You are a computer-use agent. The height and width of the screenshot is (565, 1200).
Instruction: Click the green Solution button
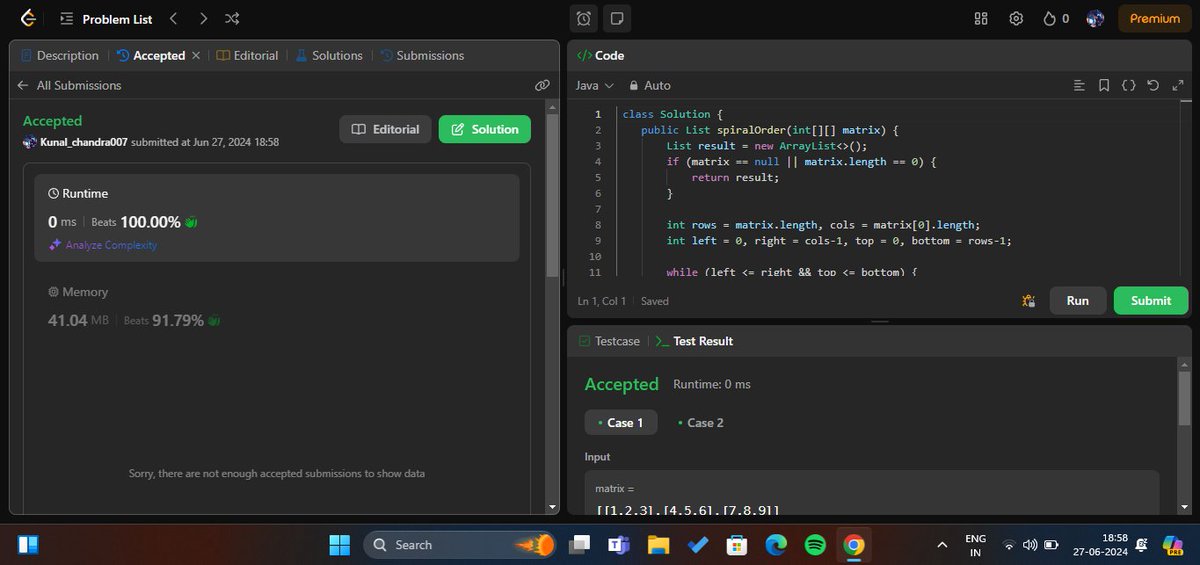pyautogui.click(x=485, y=129)
